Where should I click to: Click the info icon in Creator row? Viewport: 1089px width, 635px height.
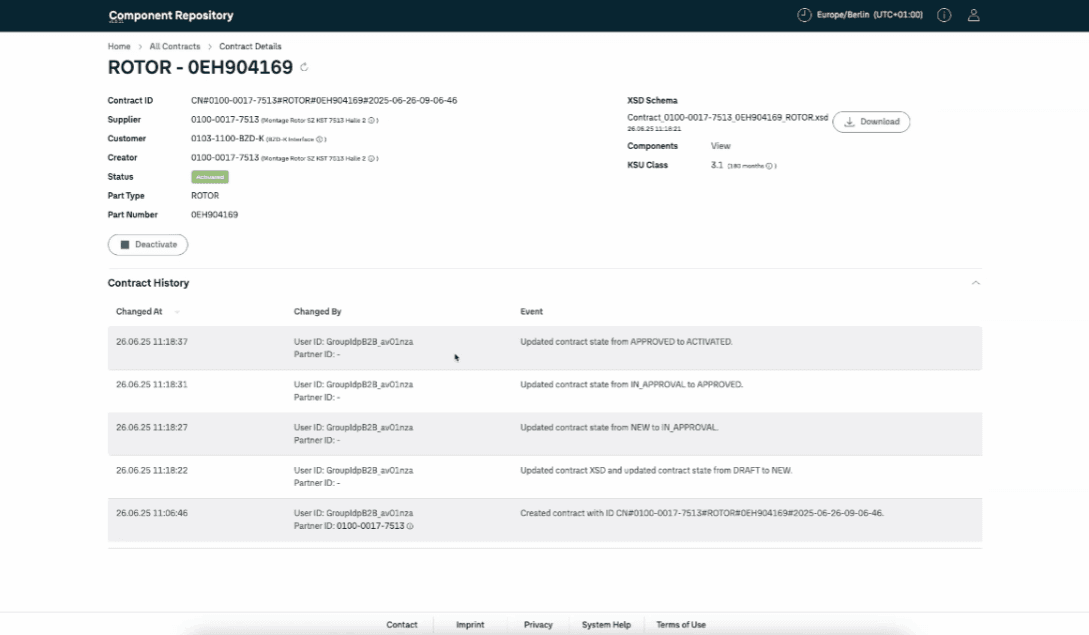click(x=371, y=158)
